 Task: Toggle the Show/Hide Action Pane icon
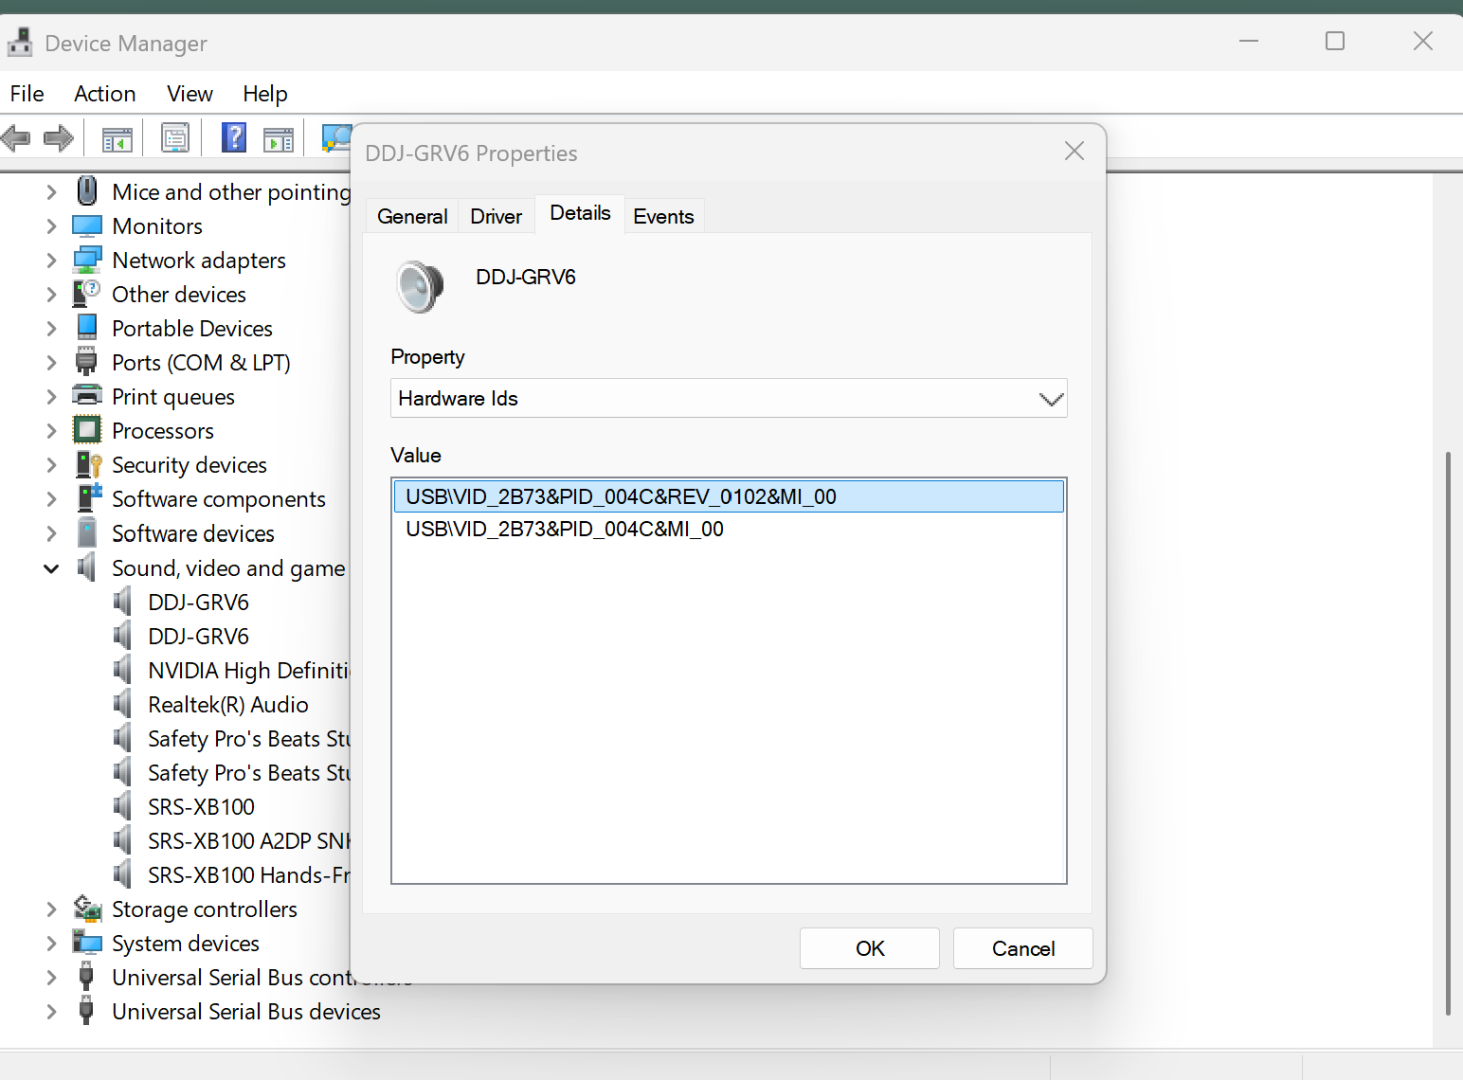coord(278,139)
